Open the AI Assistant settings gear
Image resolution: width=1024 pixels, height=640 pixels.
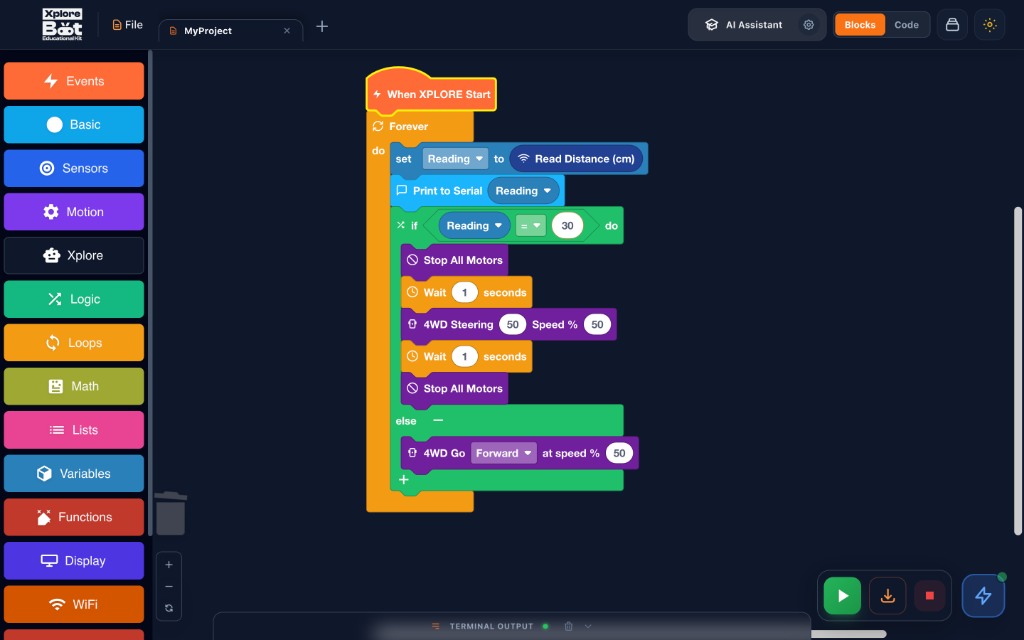click(x=808, y=24)
